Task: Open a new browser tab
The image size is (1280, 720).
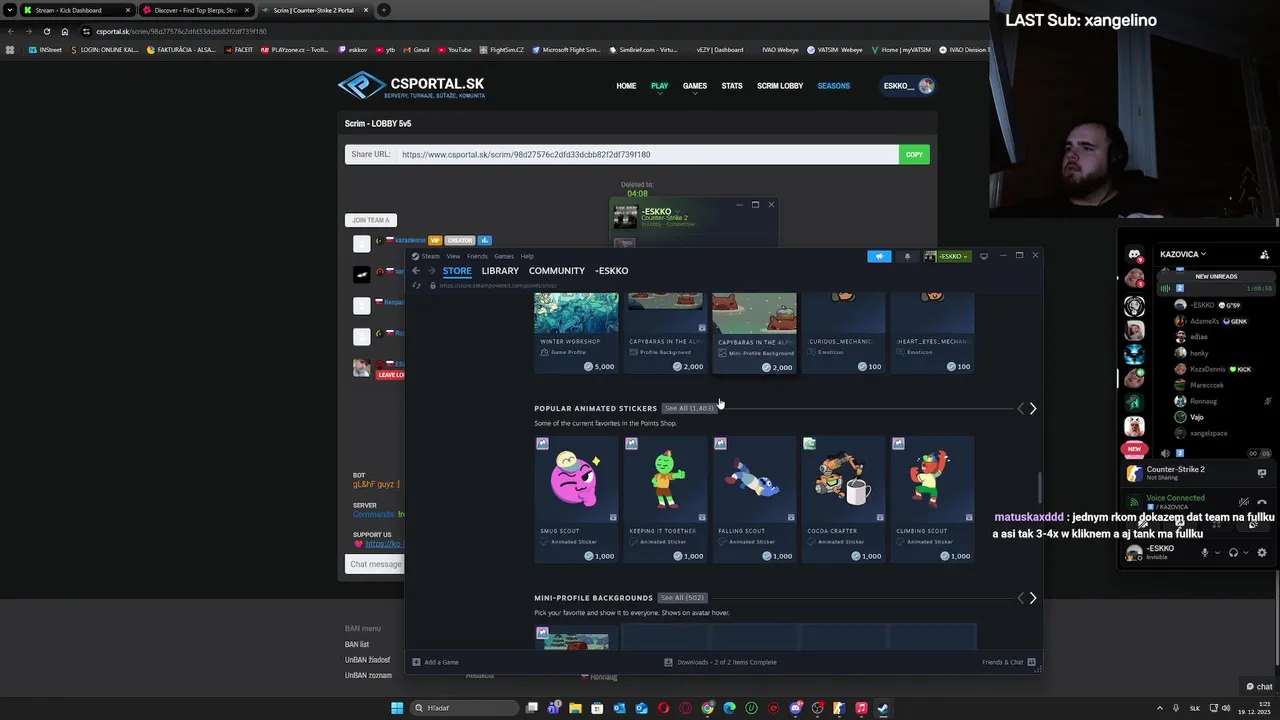Action: pos(383,10)
